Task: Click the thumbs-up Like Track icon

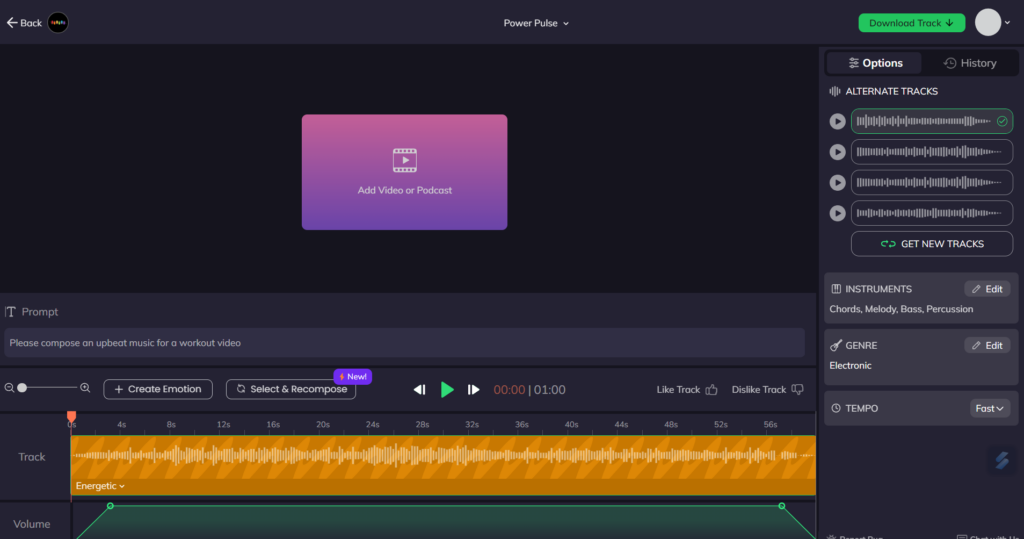Action: tap(712, 390)
